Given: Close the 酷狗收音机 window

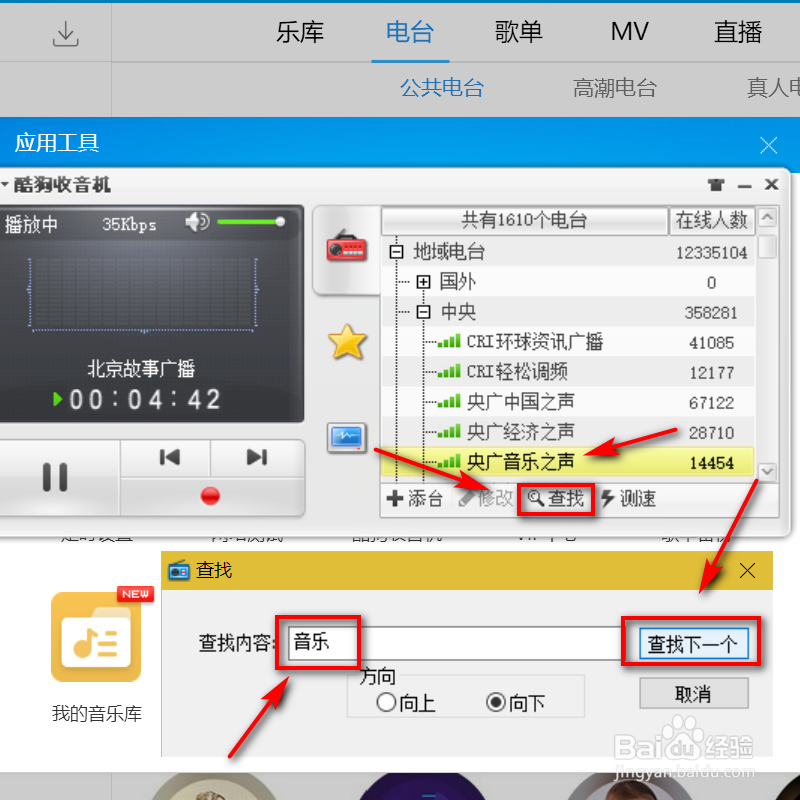Looking at the screenshot, I should click(x=771, y=184).
